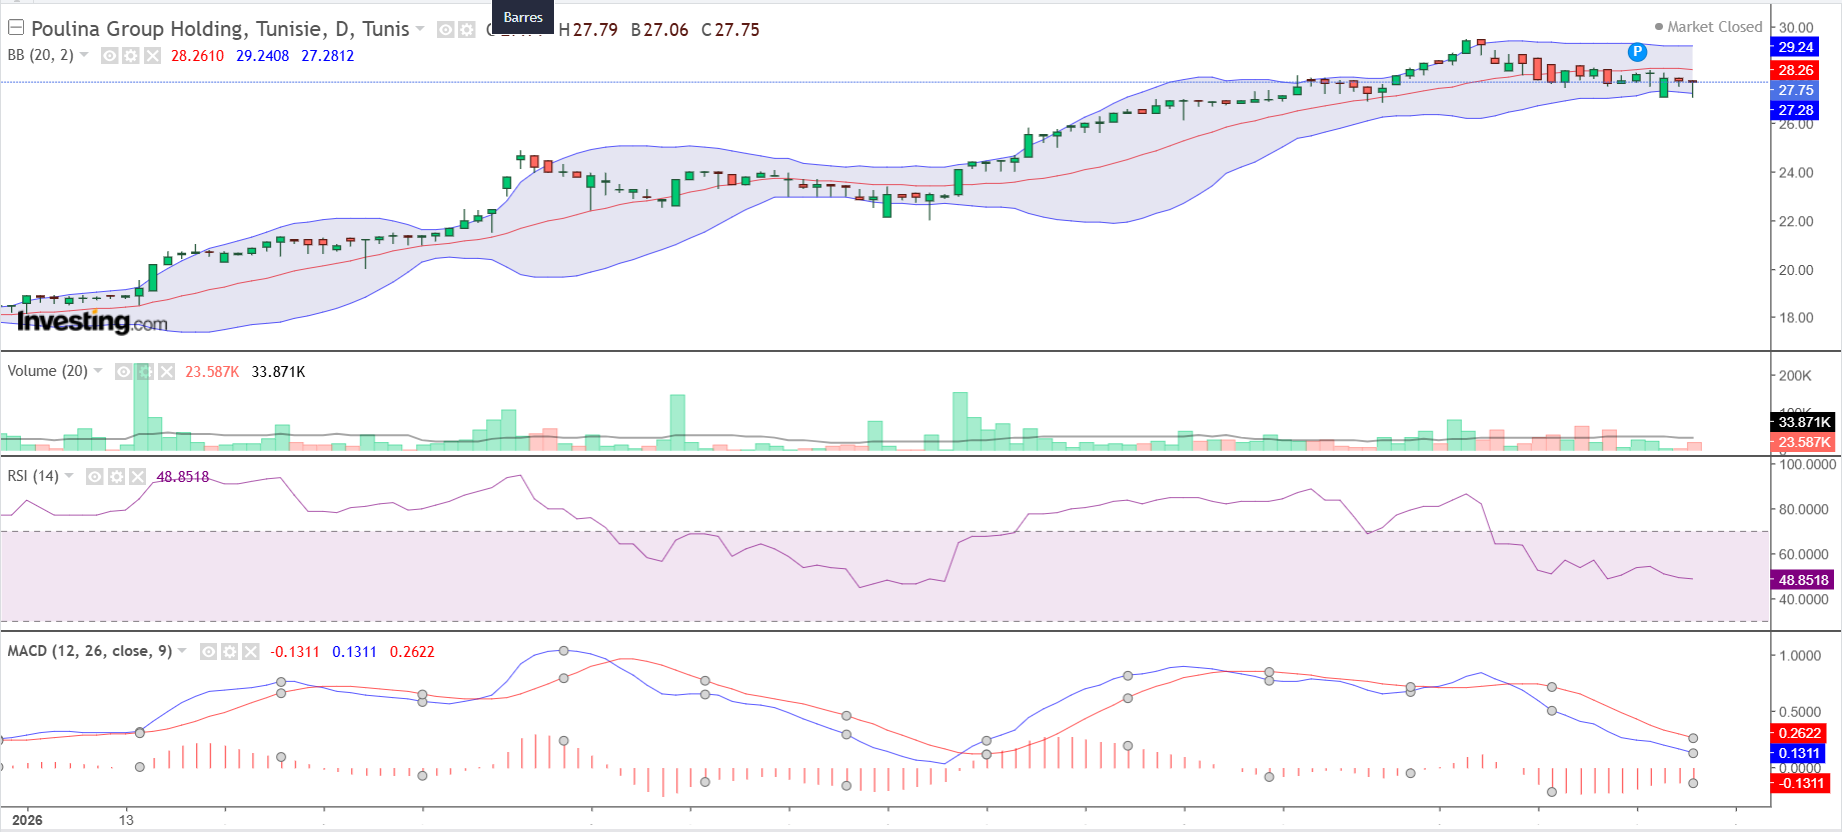
Task: Open the MACD settings gear
Action: [x=229, y=652]
